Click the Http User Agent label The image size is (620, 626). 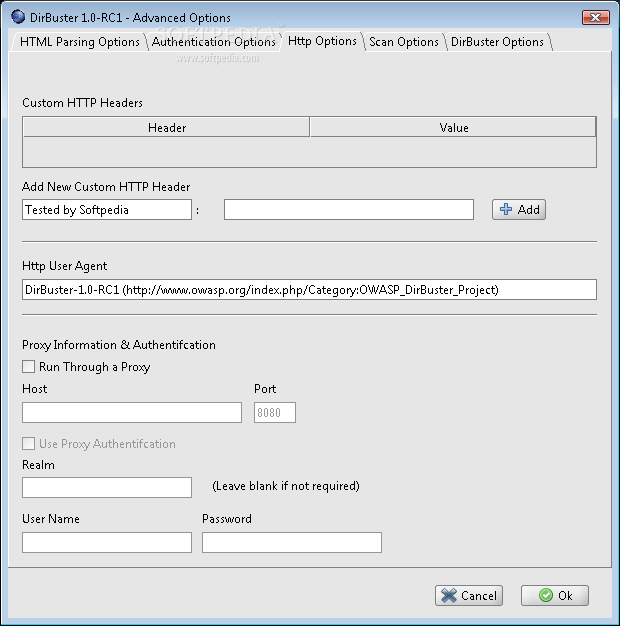pyautogui.click(x=64, y=266)
